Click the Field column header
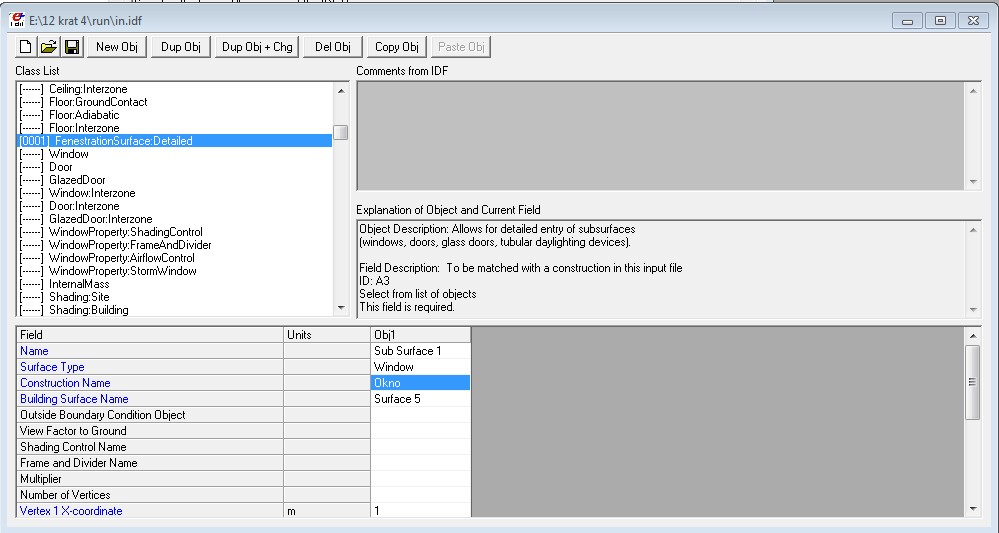 (x=150, y=335)
